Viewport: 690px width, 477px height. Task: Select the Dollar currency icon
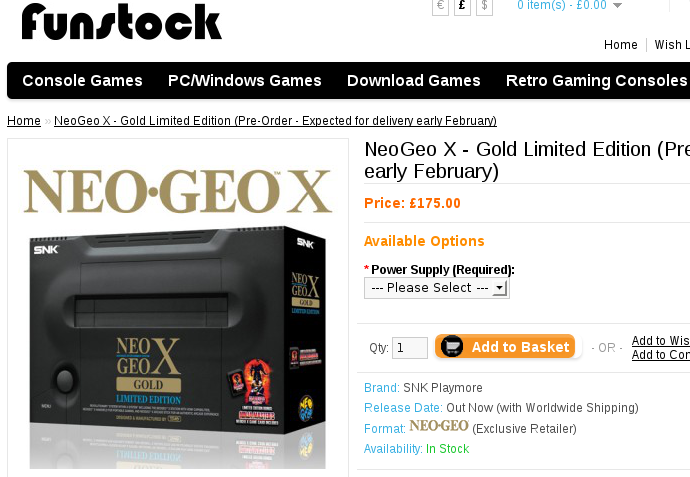pyautogui.click(x=484, y=6)
